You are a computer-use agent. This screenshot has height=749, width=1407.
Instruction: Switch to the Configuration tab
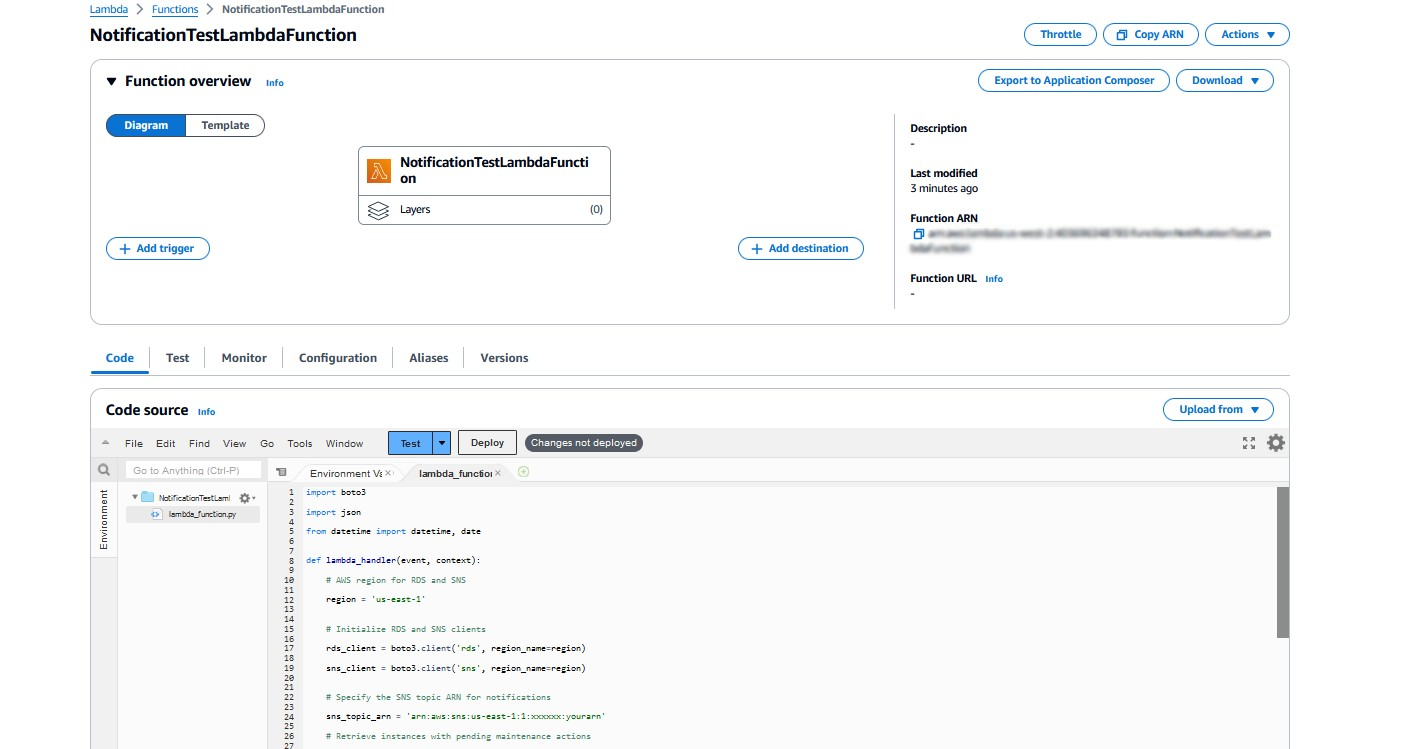click(338, 358)
